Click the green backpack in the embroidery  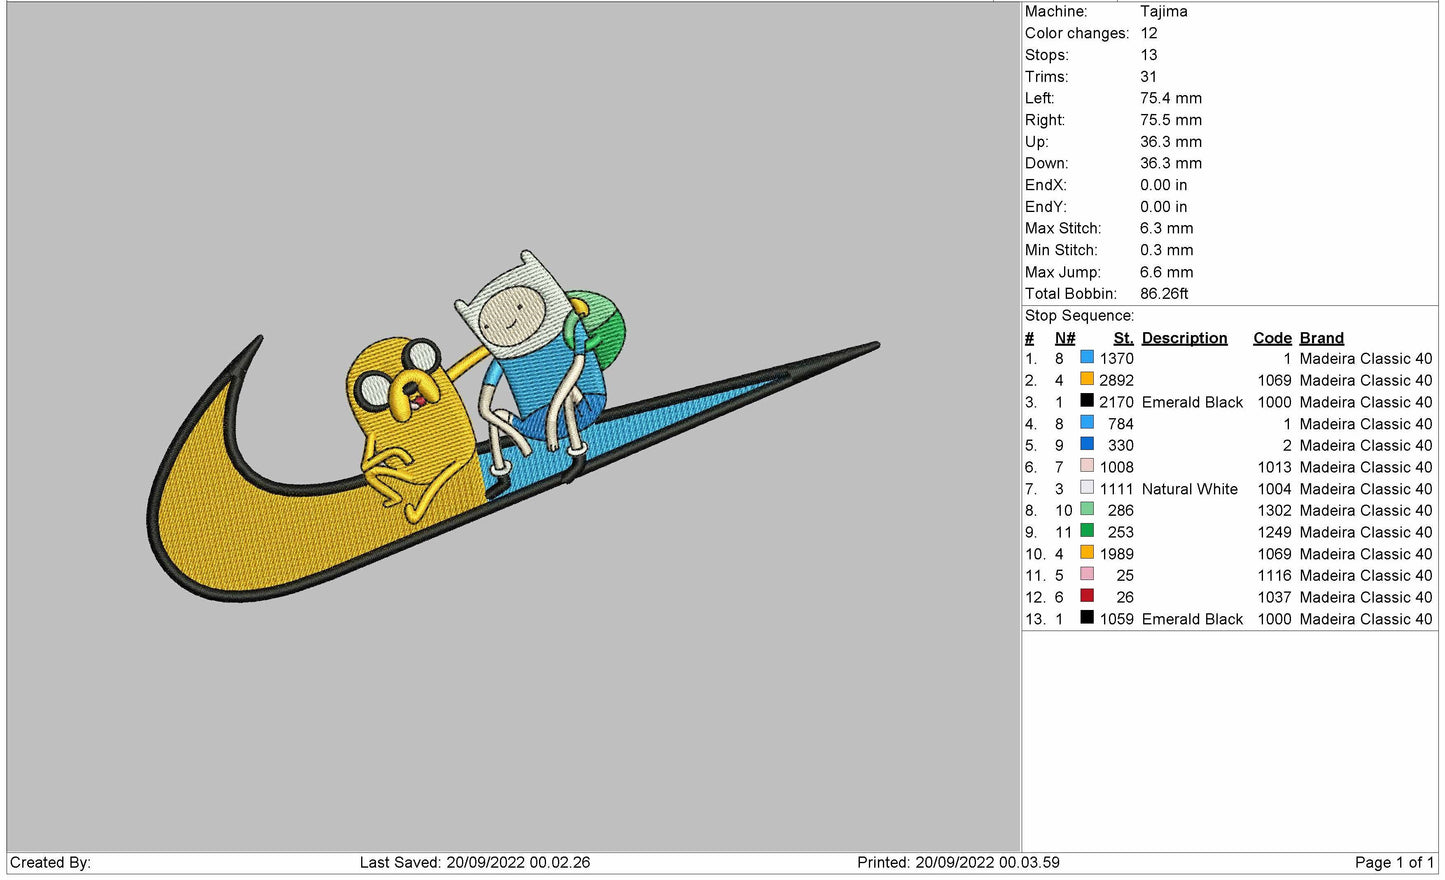[602, 322]
